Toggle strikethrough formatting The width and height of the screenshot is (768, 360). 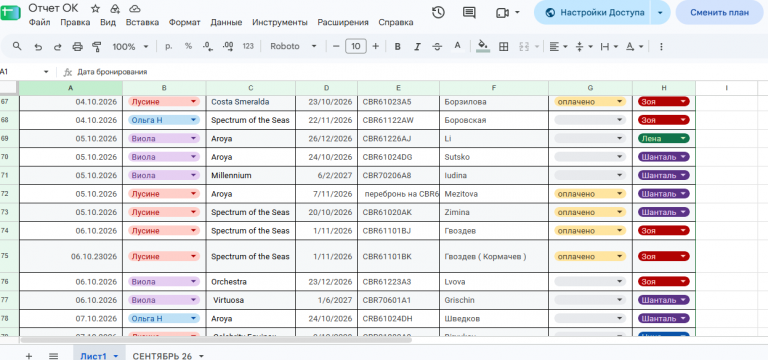[x=437, y=47]
